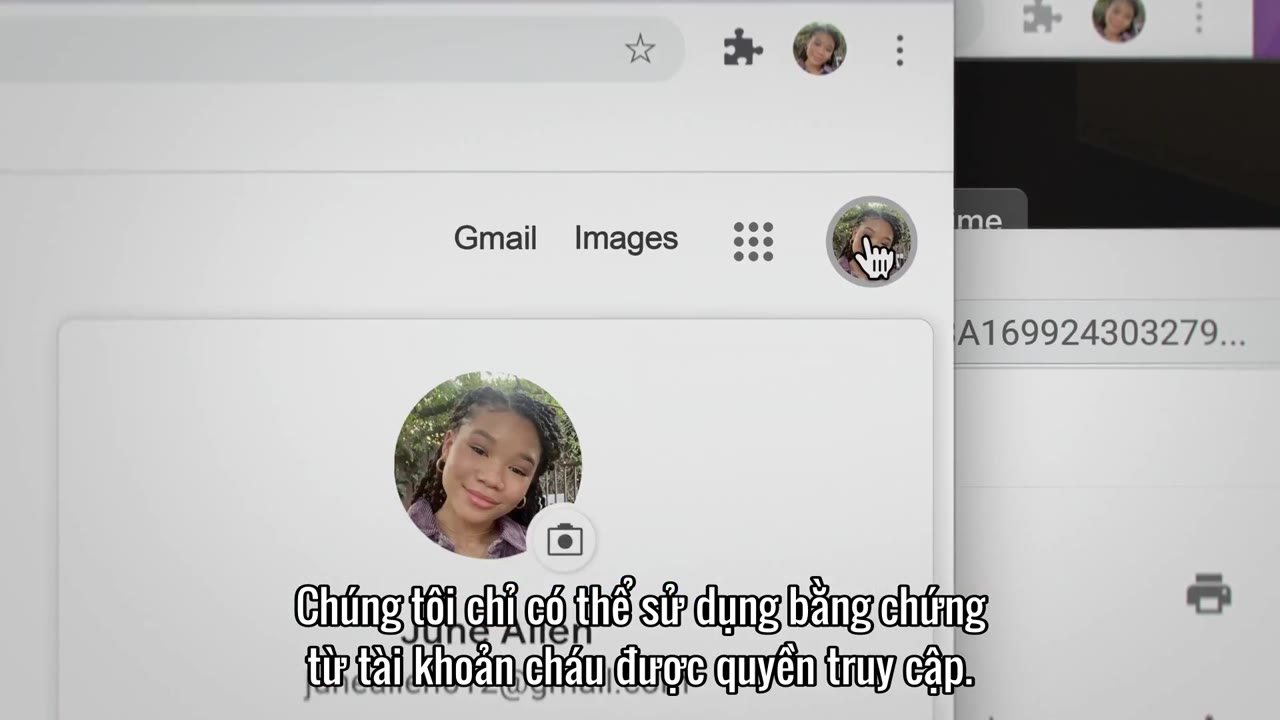The height and width of the screenshot is (720, 1280).
Task: Click the large June Allen profile picture
Action: coord(488,465)
